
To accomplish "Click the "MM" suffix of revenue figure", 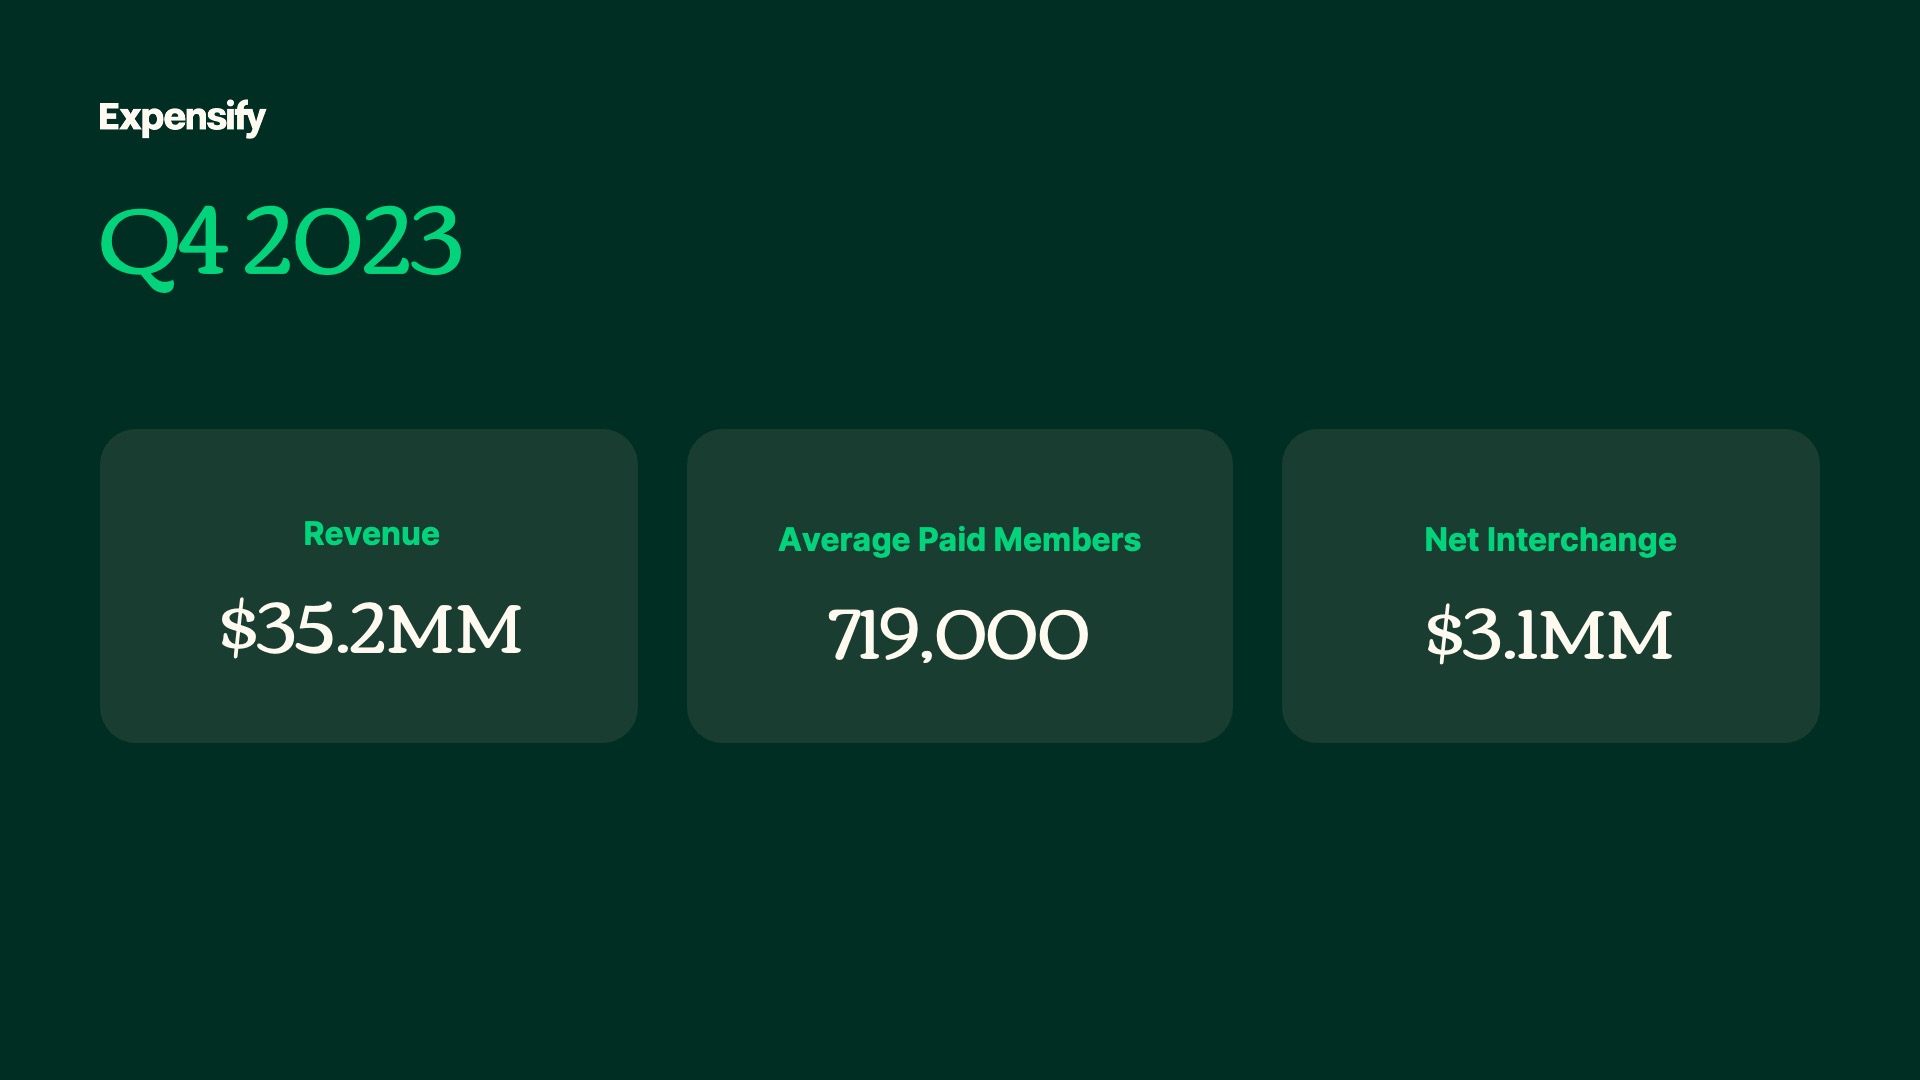I will [455, 630].
